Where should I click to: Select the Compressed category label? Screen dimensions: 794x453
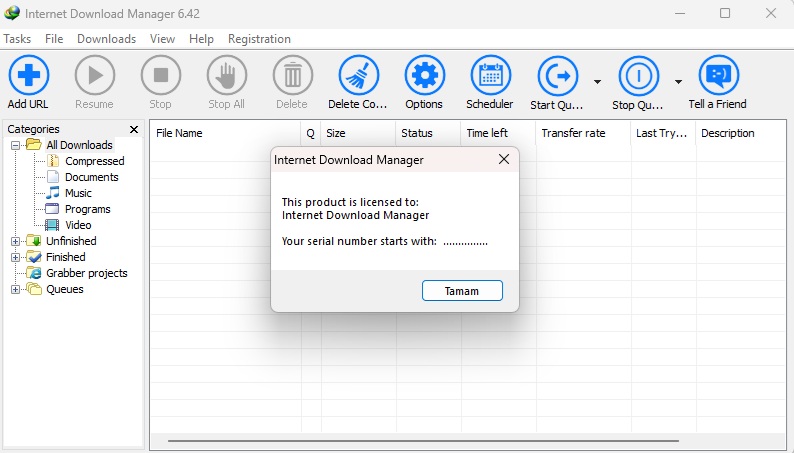(95, 161)
